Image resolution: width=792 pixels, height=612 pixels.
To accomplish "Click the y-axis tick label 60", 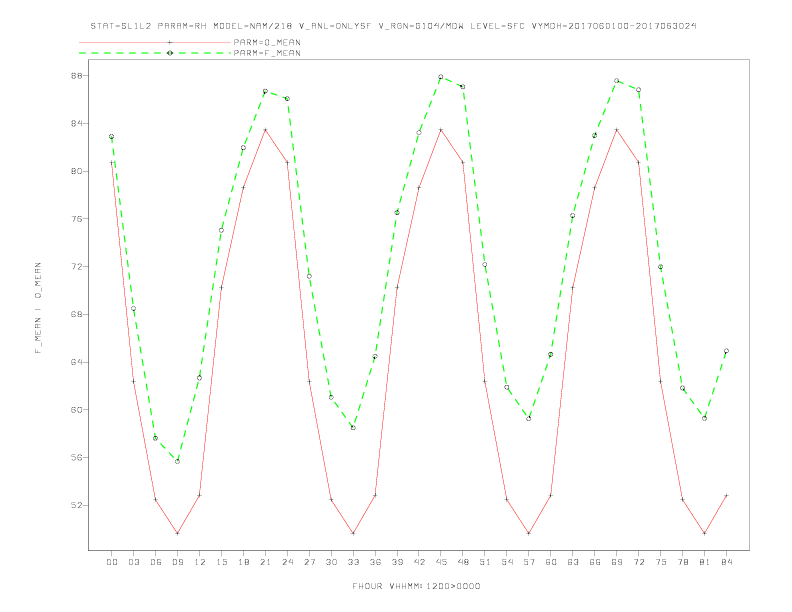I will coord(76,410).
